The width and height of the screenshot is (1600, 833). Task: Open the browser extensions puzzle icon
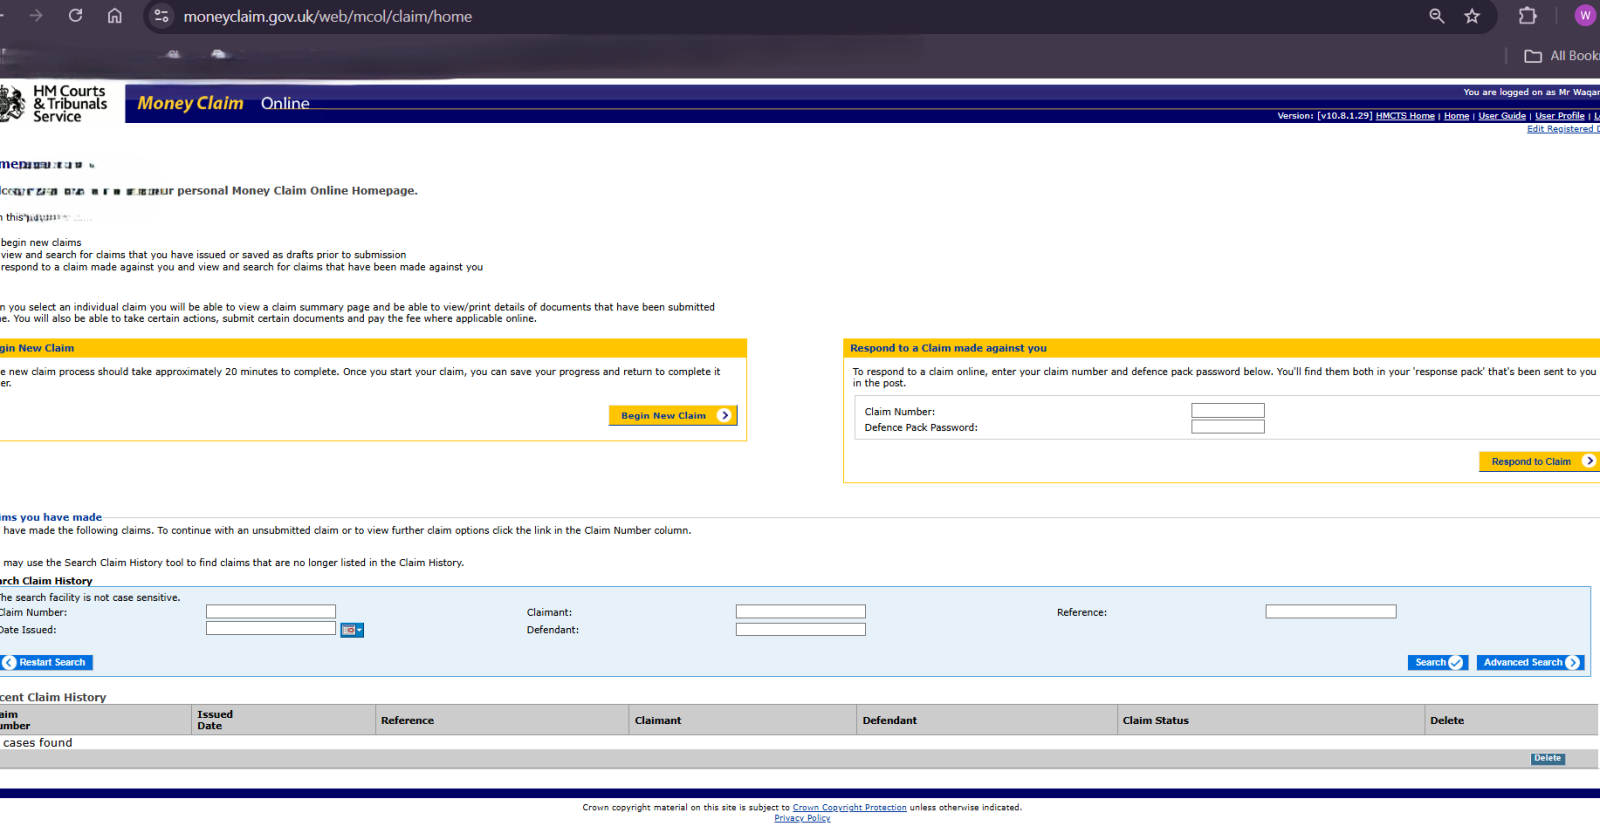click(1527, 16)
